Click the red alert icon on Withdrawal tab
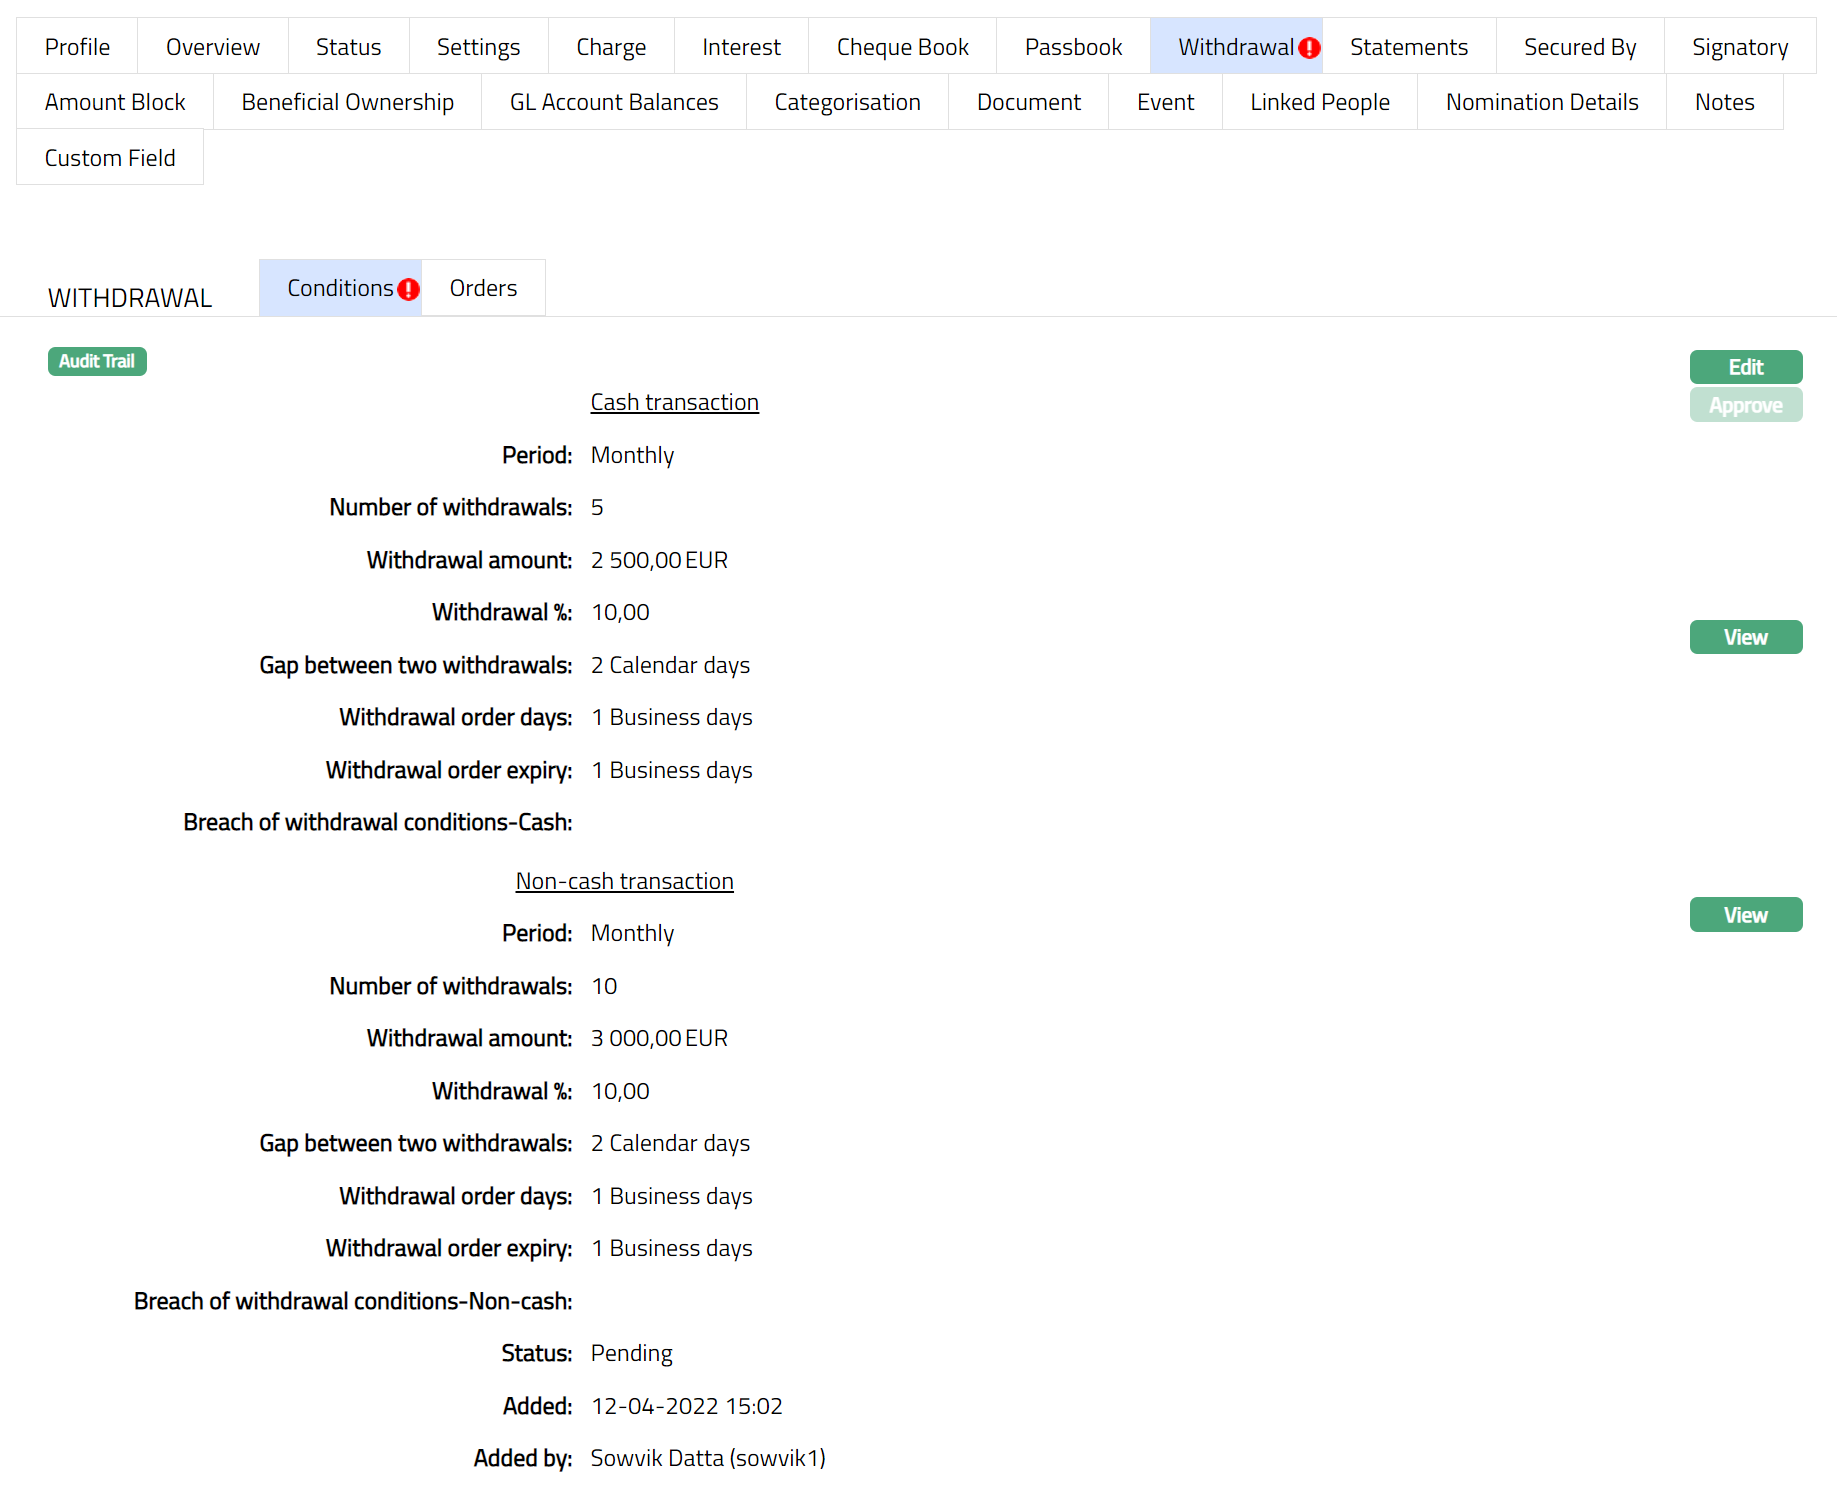 [1309, 48]
